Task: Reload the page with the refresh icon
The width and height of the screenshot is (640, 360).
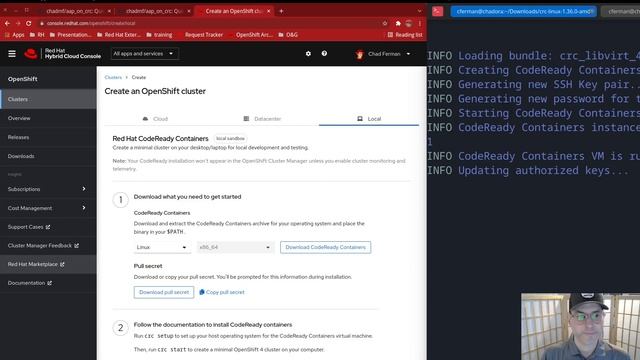Action: coord(29,23)
